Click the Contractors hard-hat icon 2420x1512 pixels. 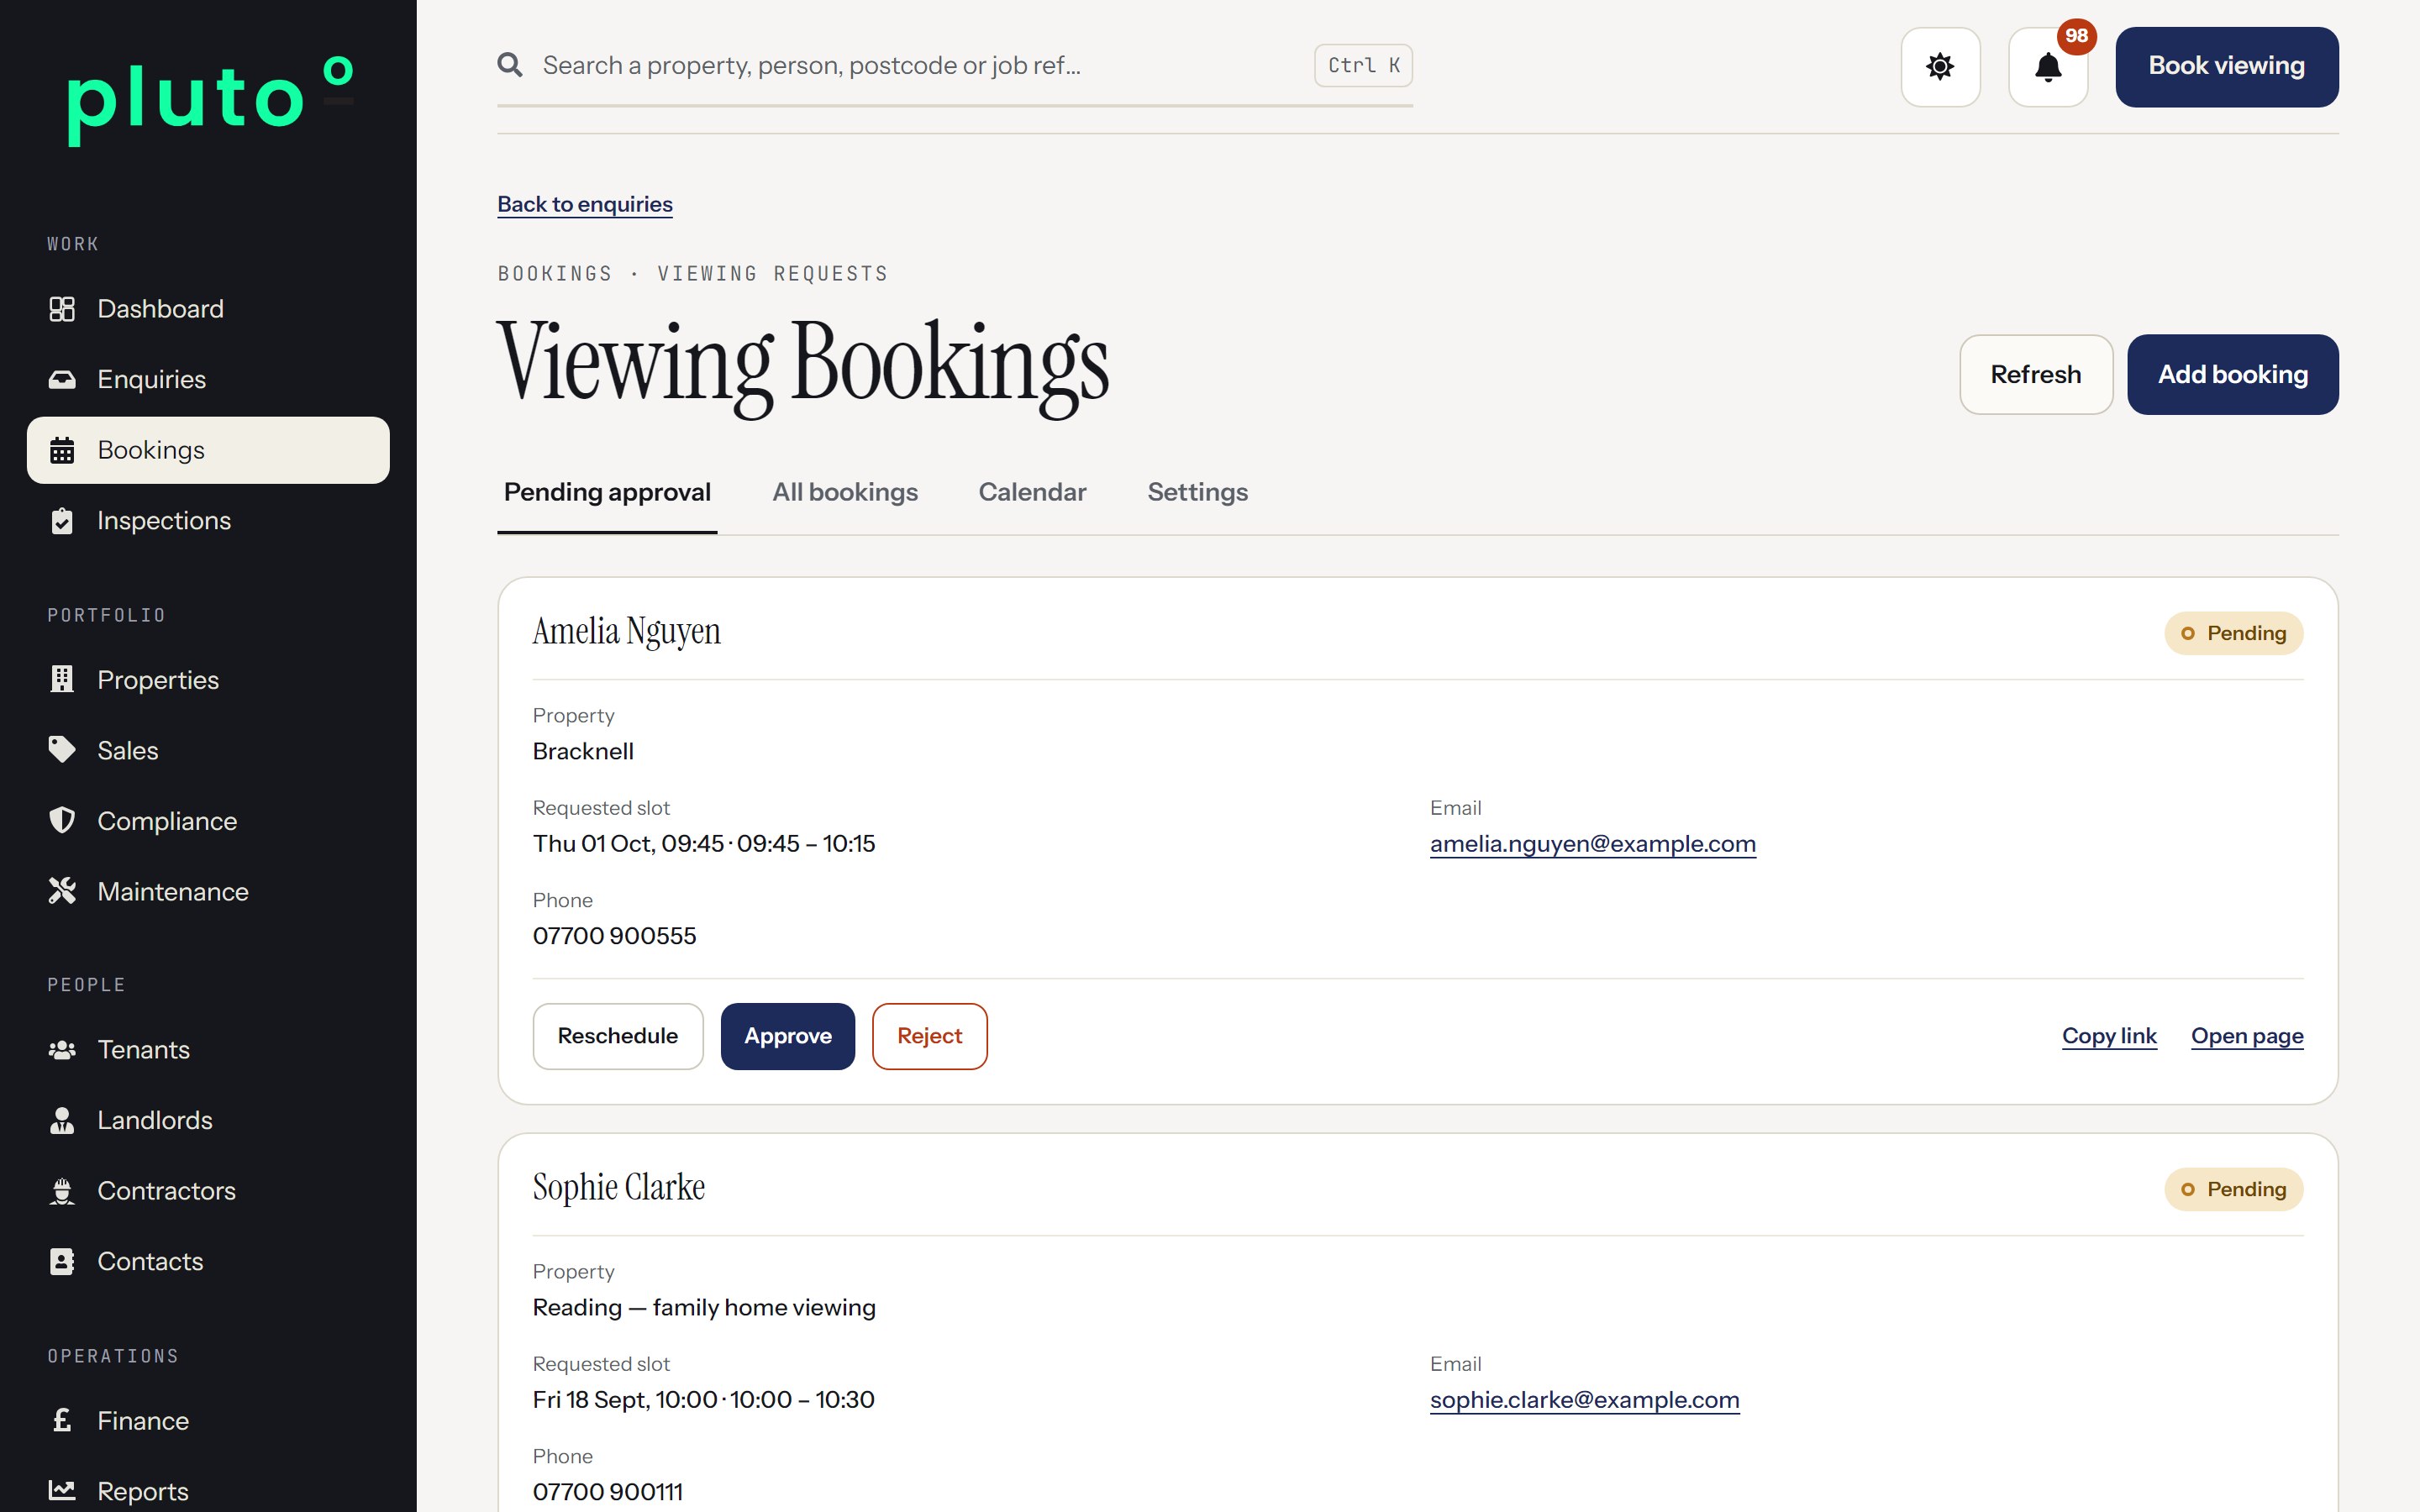tap(62, 1191)
